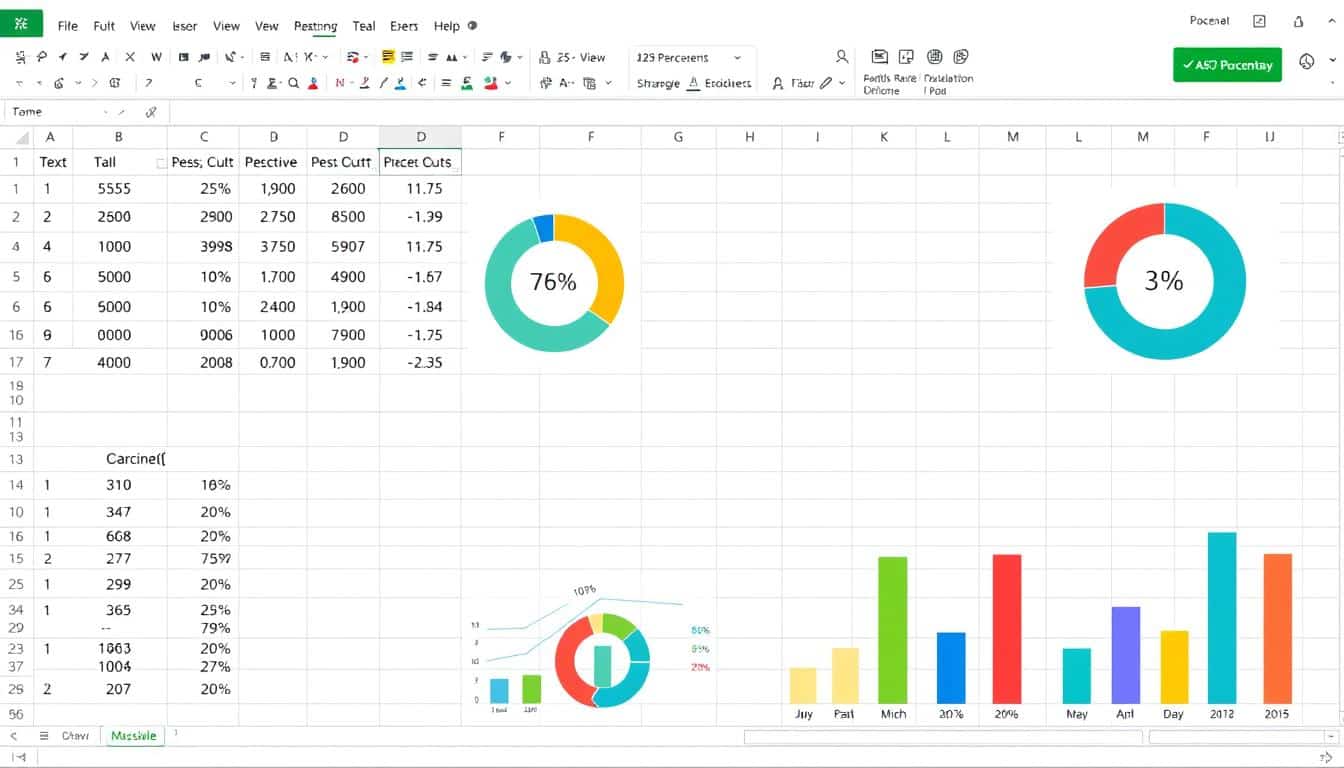Open the File menu
Screen dimensions: 1344x768
[x=68, y=26]
